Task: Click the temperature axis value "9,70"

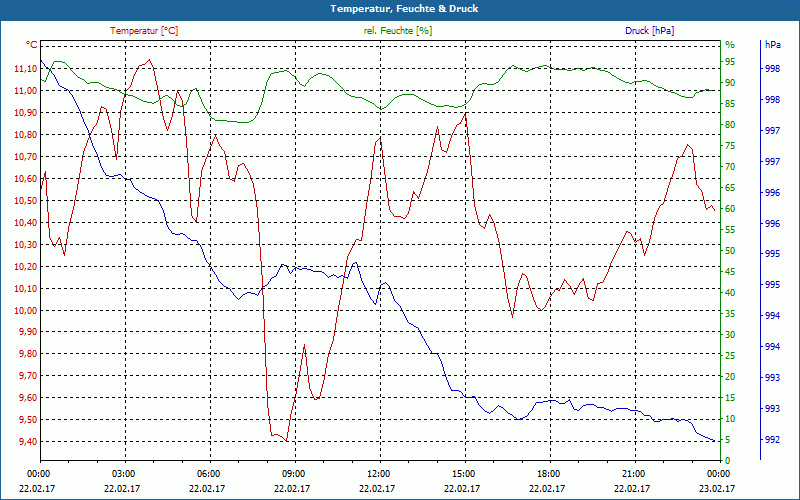Action: [x=28, y=376]
